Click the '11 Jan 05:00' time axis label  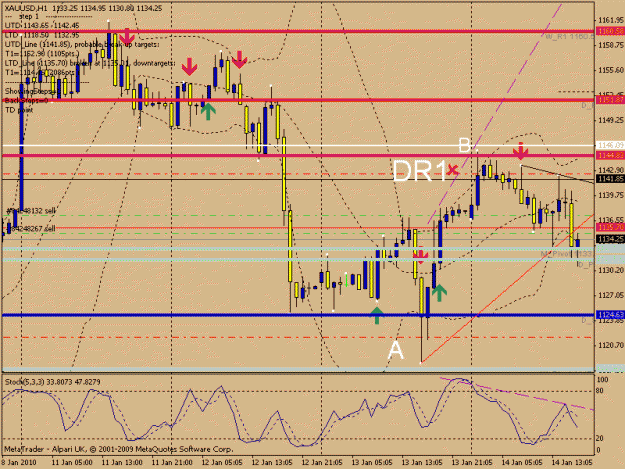pyautogui.click(x=72, y=462)
